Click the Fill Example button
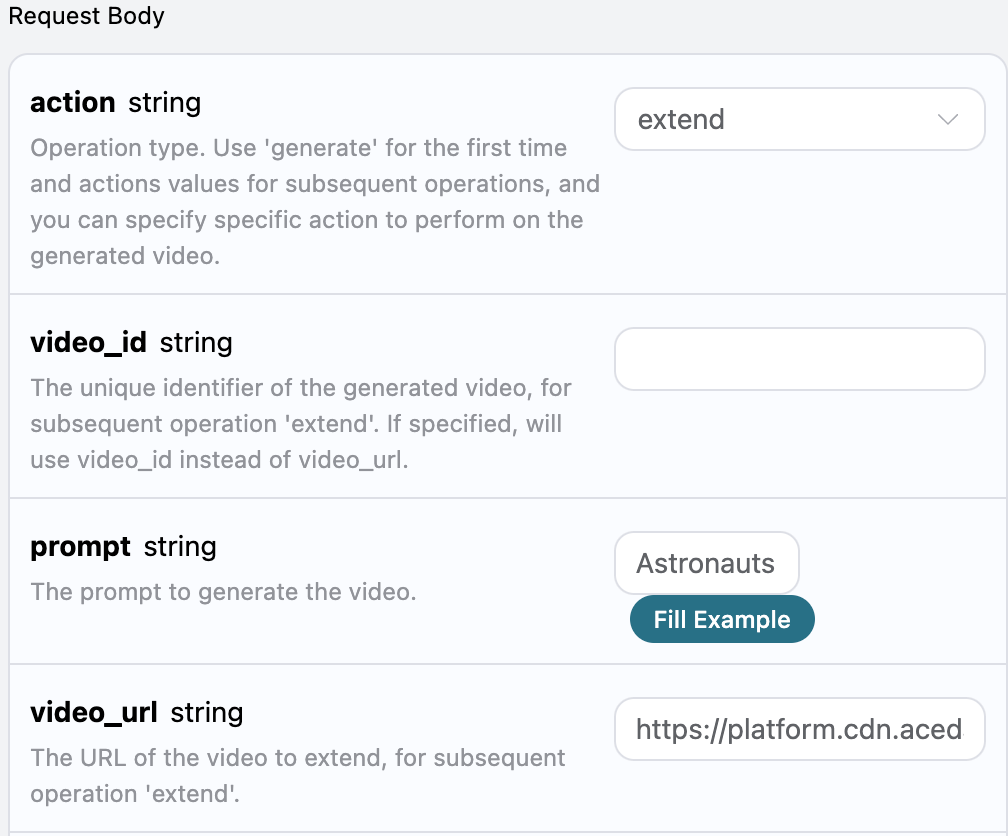Viewport: 1008px width, 836px height. tap(722, 619)
